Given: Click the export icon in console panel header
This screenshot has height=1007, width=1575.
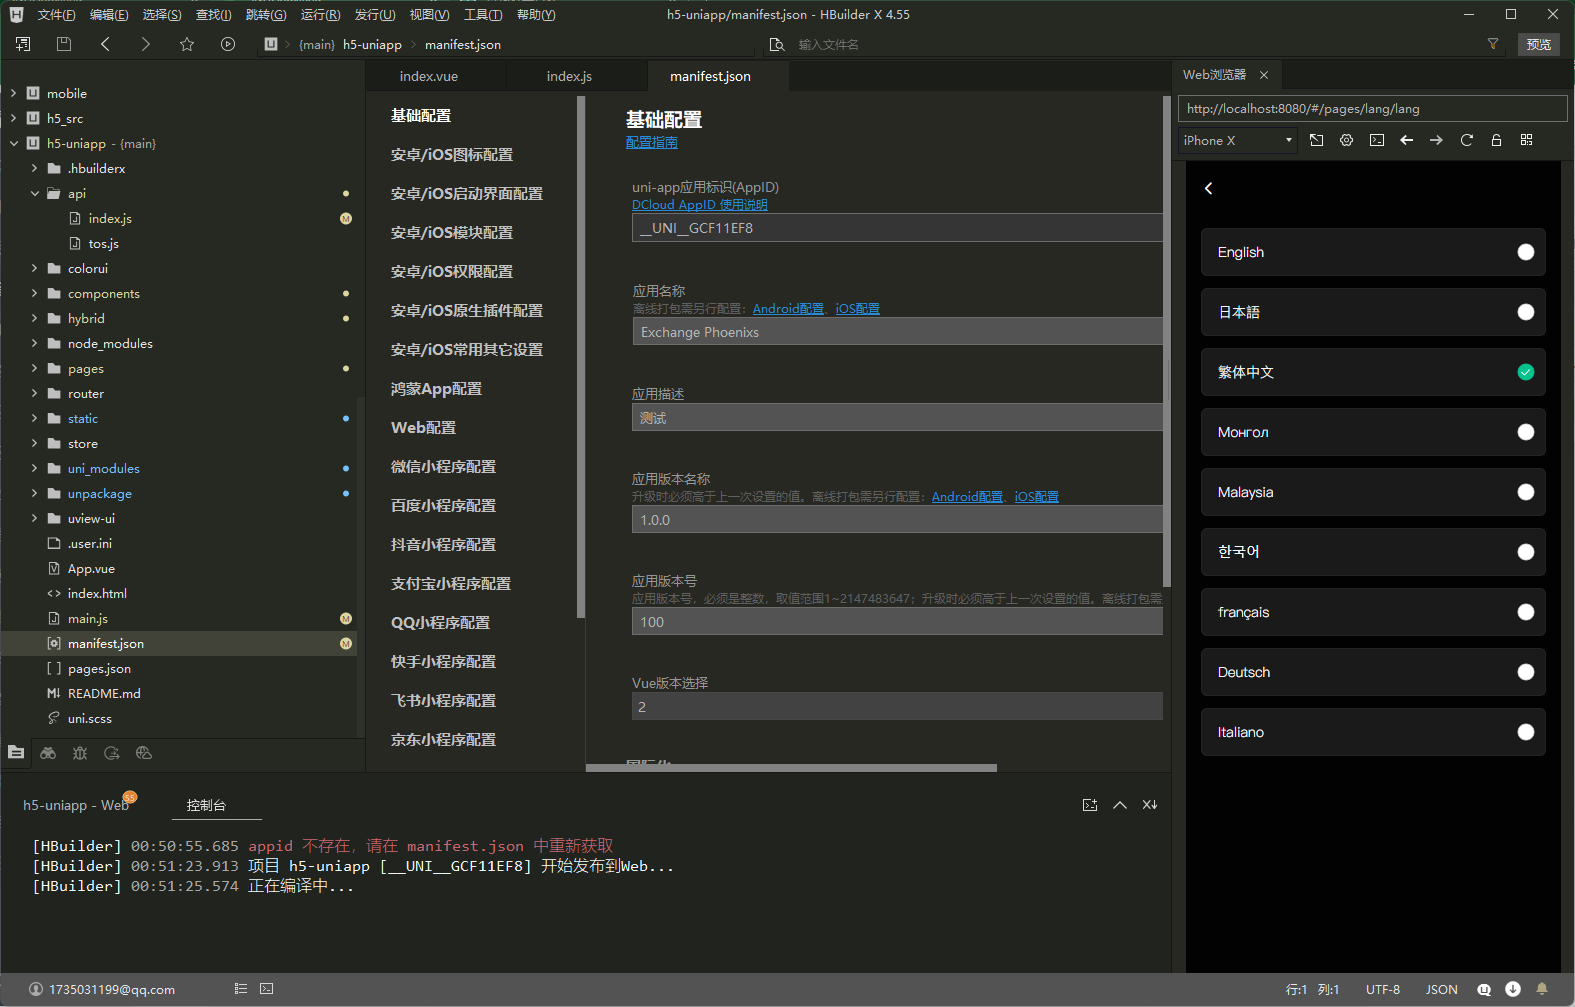Looking at the screenshot, I should [1090, 805].
